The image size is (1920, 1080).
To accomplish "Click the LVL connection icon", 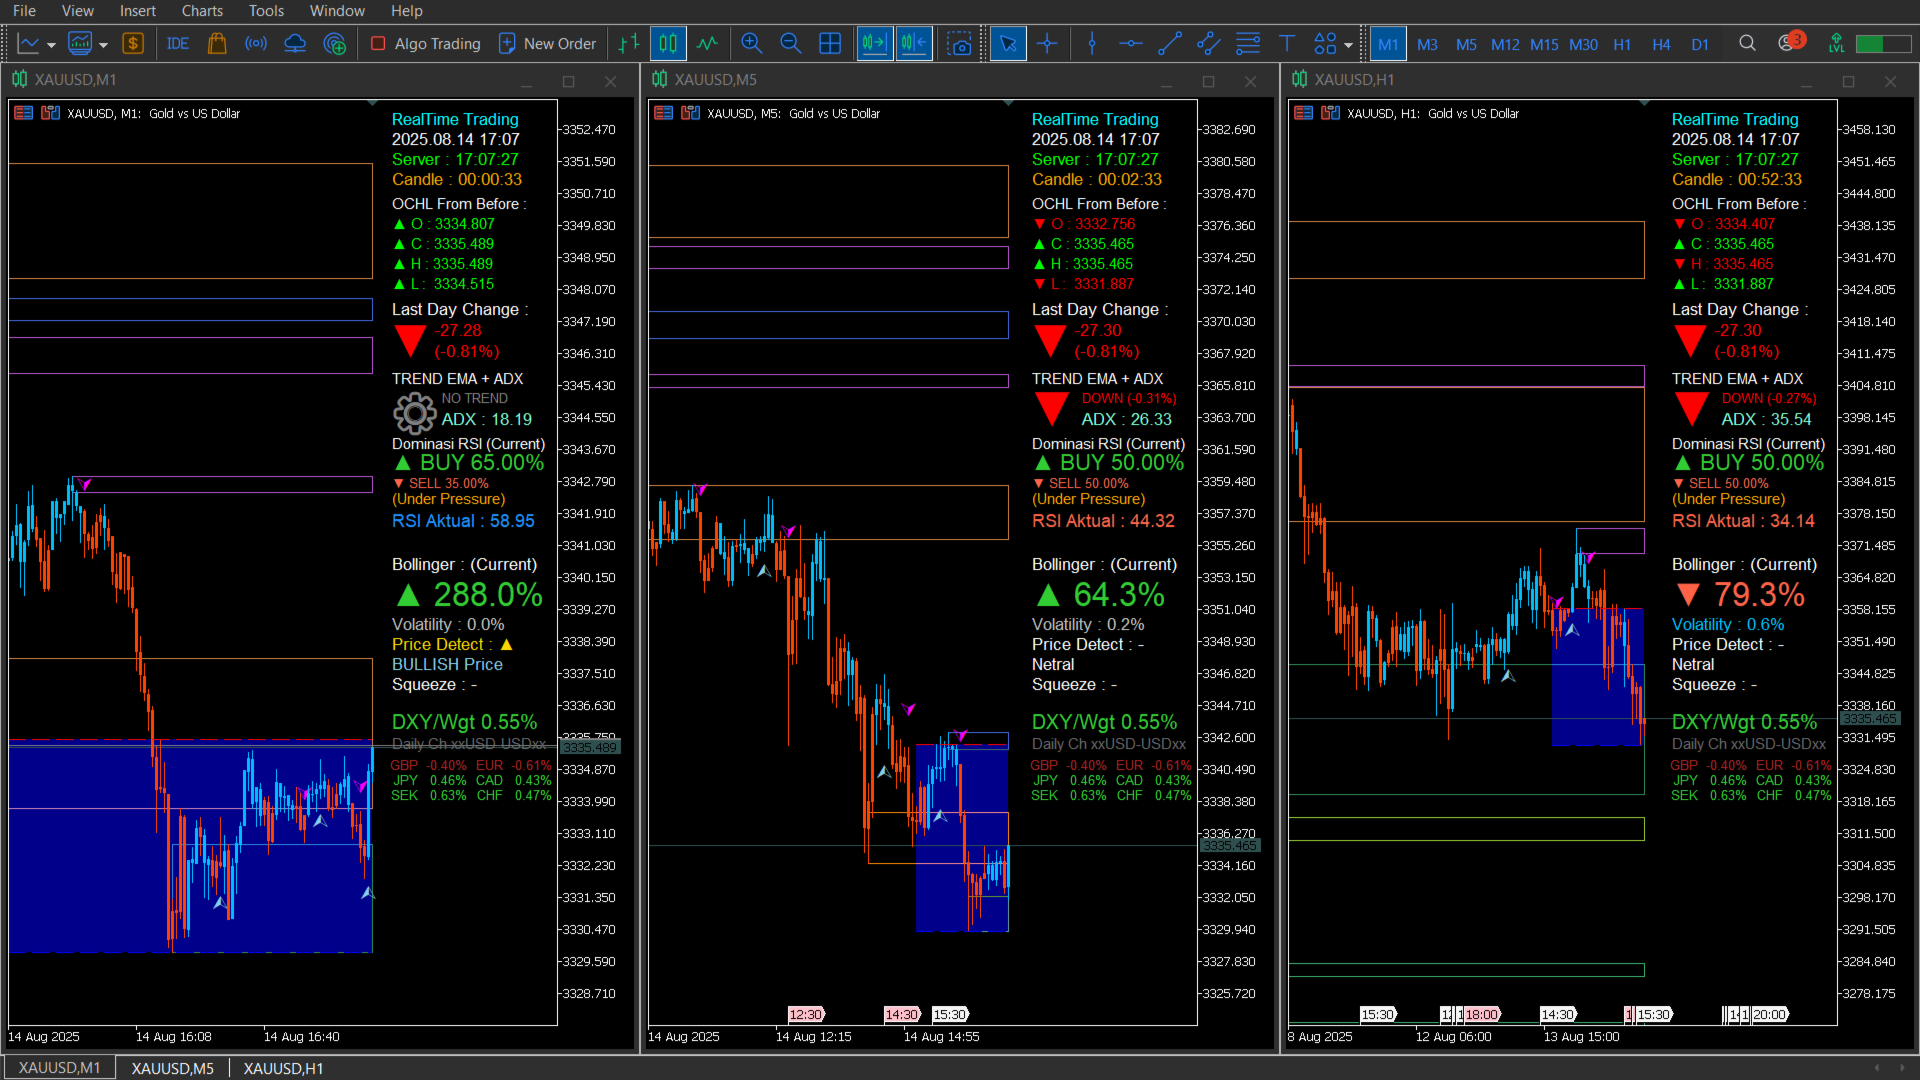I will pyautogui.click(x=1836, y=44).
